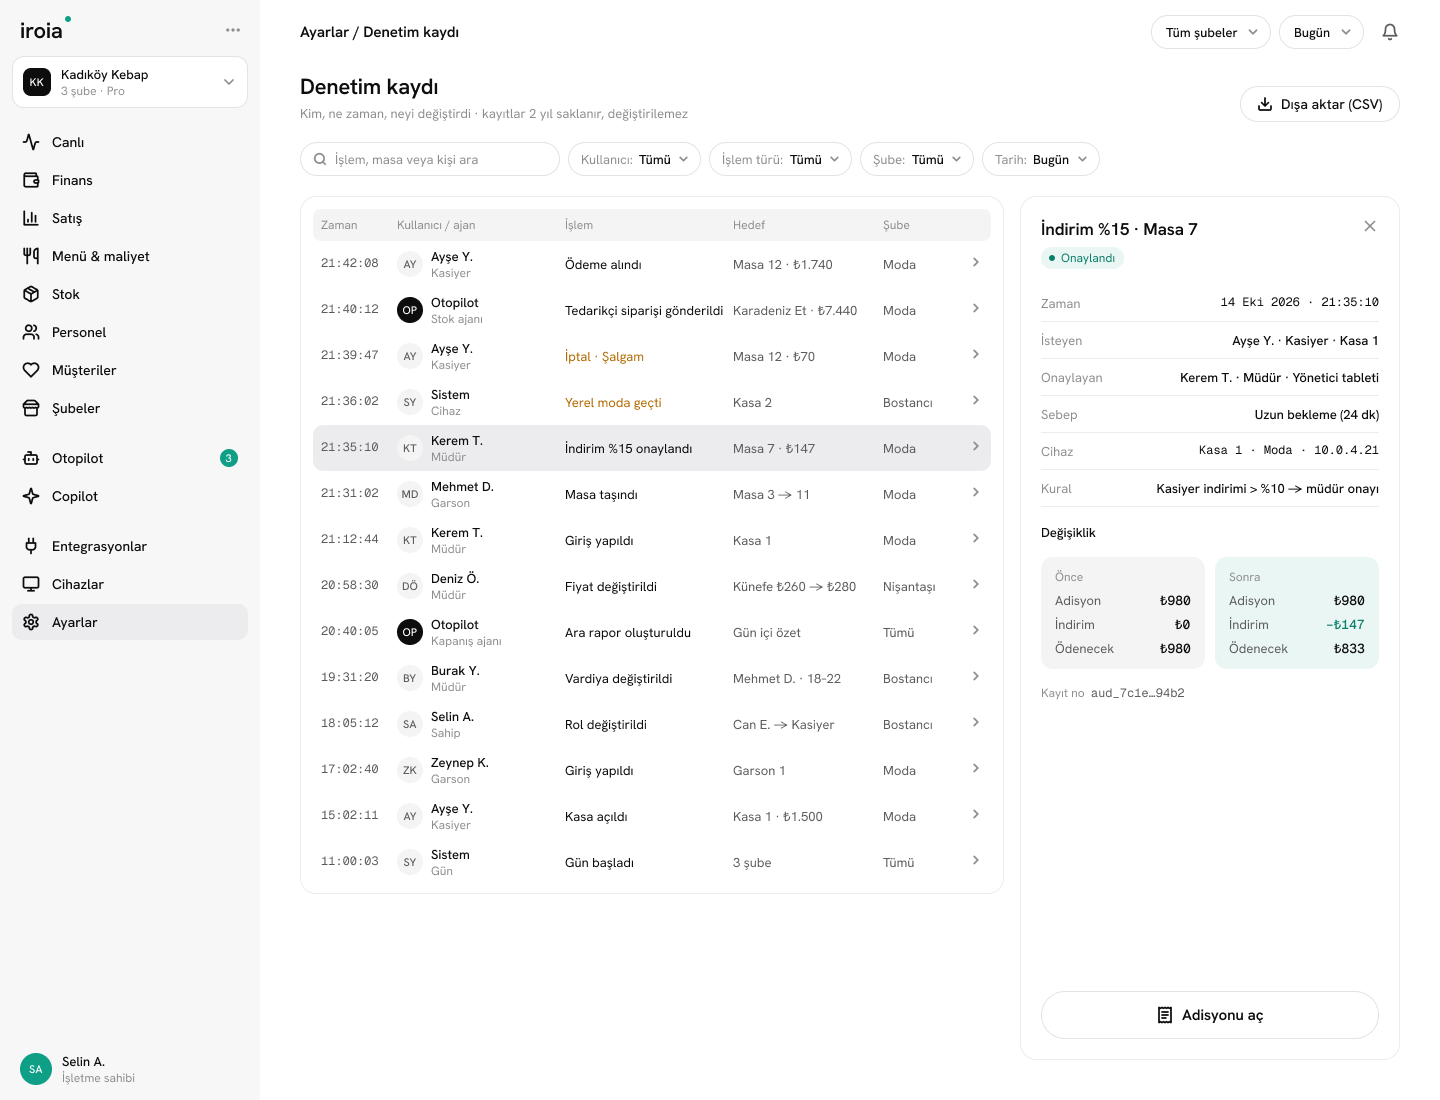Open the Stok box icon

tap(31, 294)
